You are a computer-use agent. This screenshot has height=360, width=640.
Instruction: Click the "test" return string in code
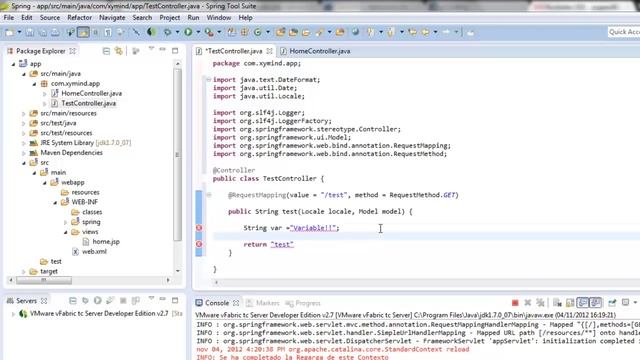pyautogui.click(x=282, y=244)
